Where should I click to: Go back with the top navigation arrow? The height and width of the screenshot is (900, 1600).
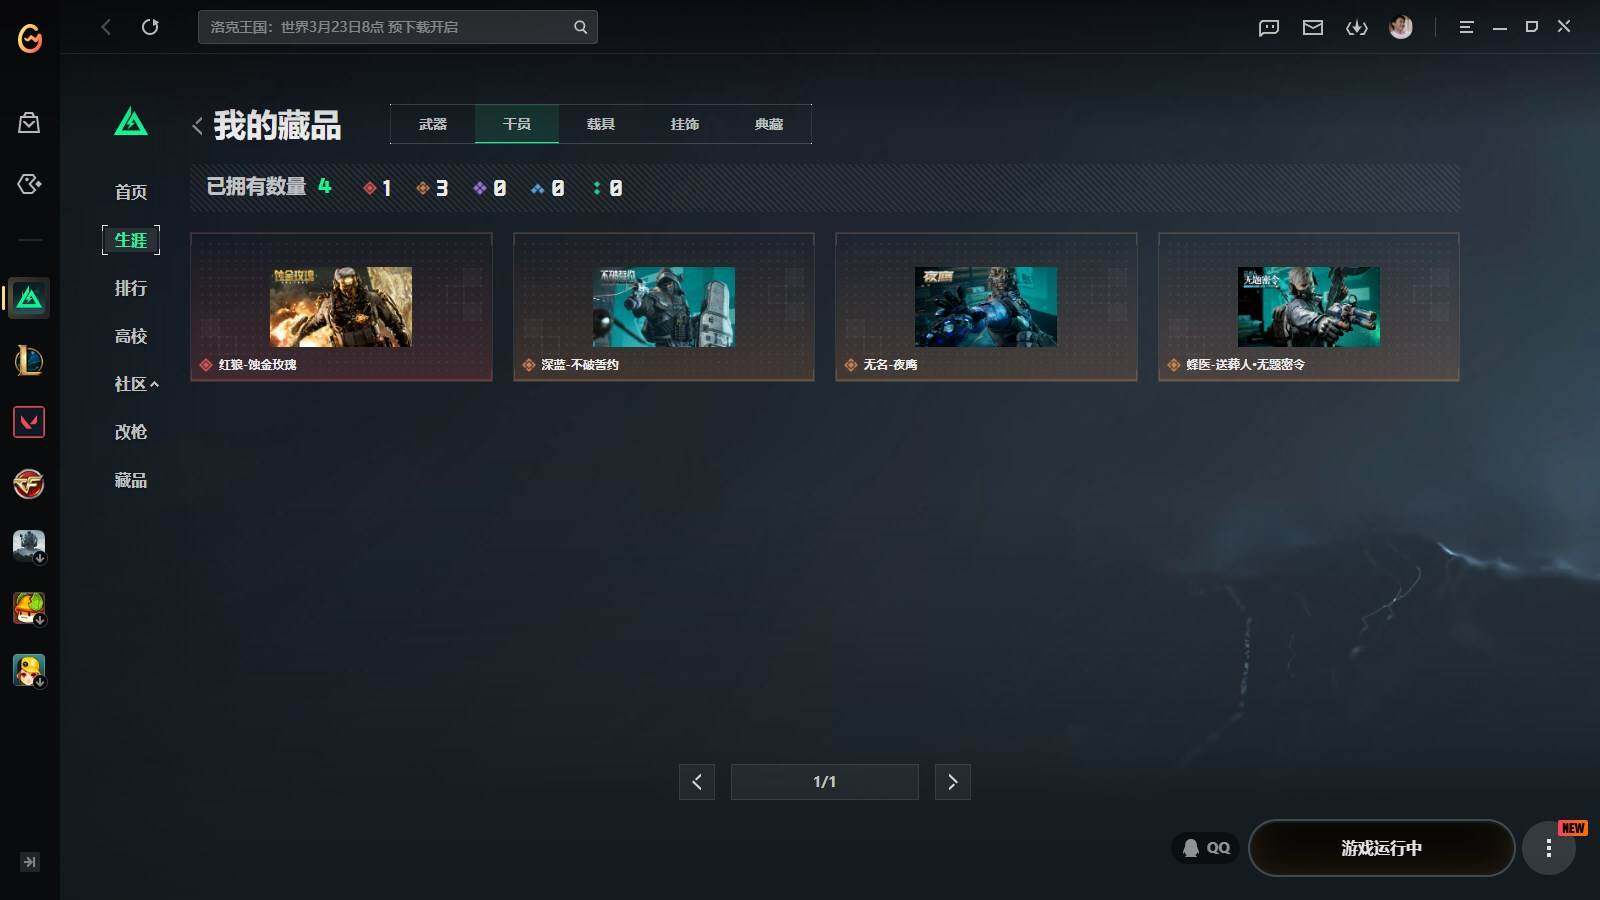click(x=106, y=27)
